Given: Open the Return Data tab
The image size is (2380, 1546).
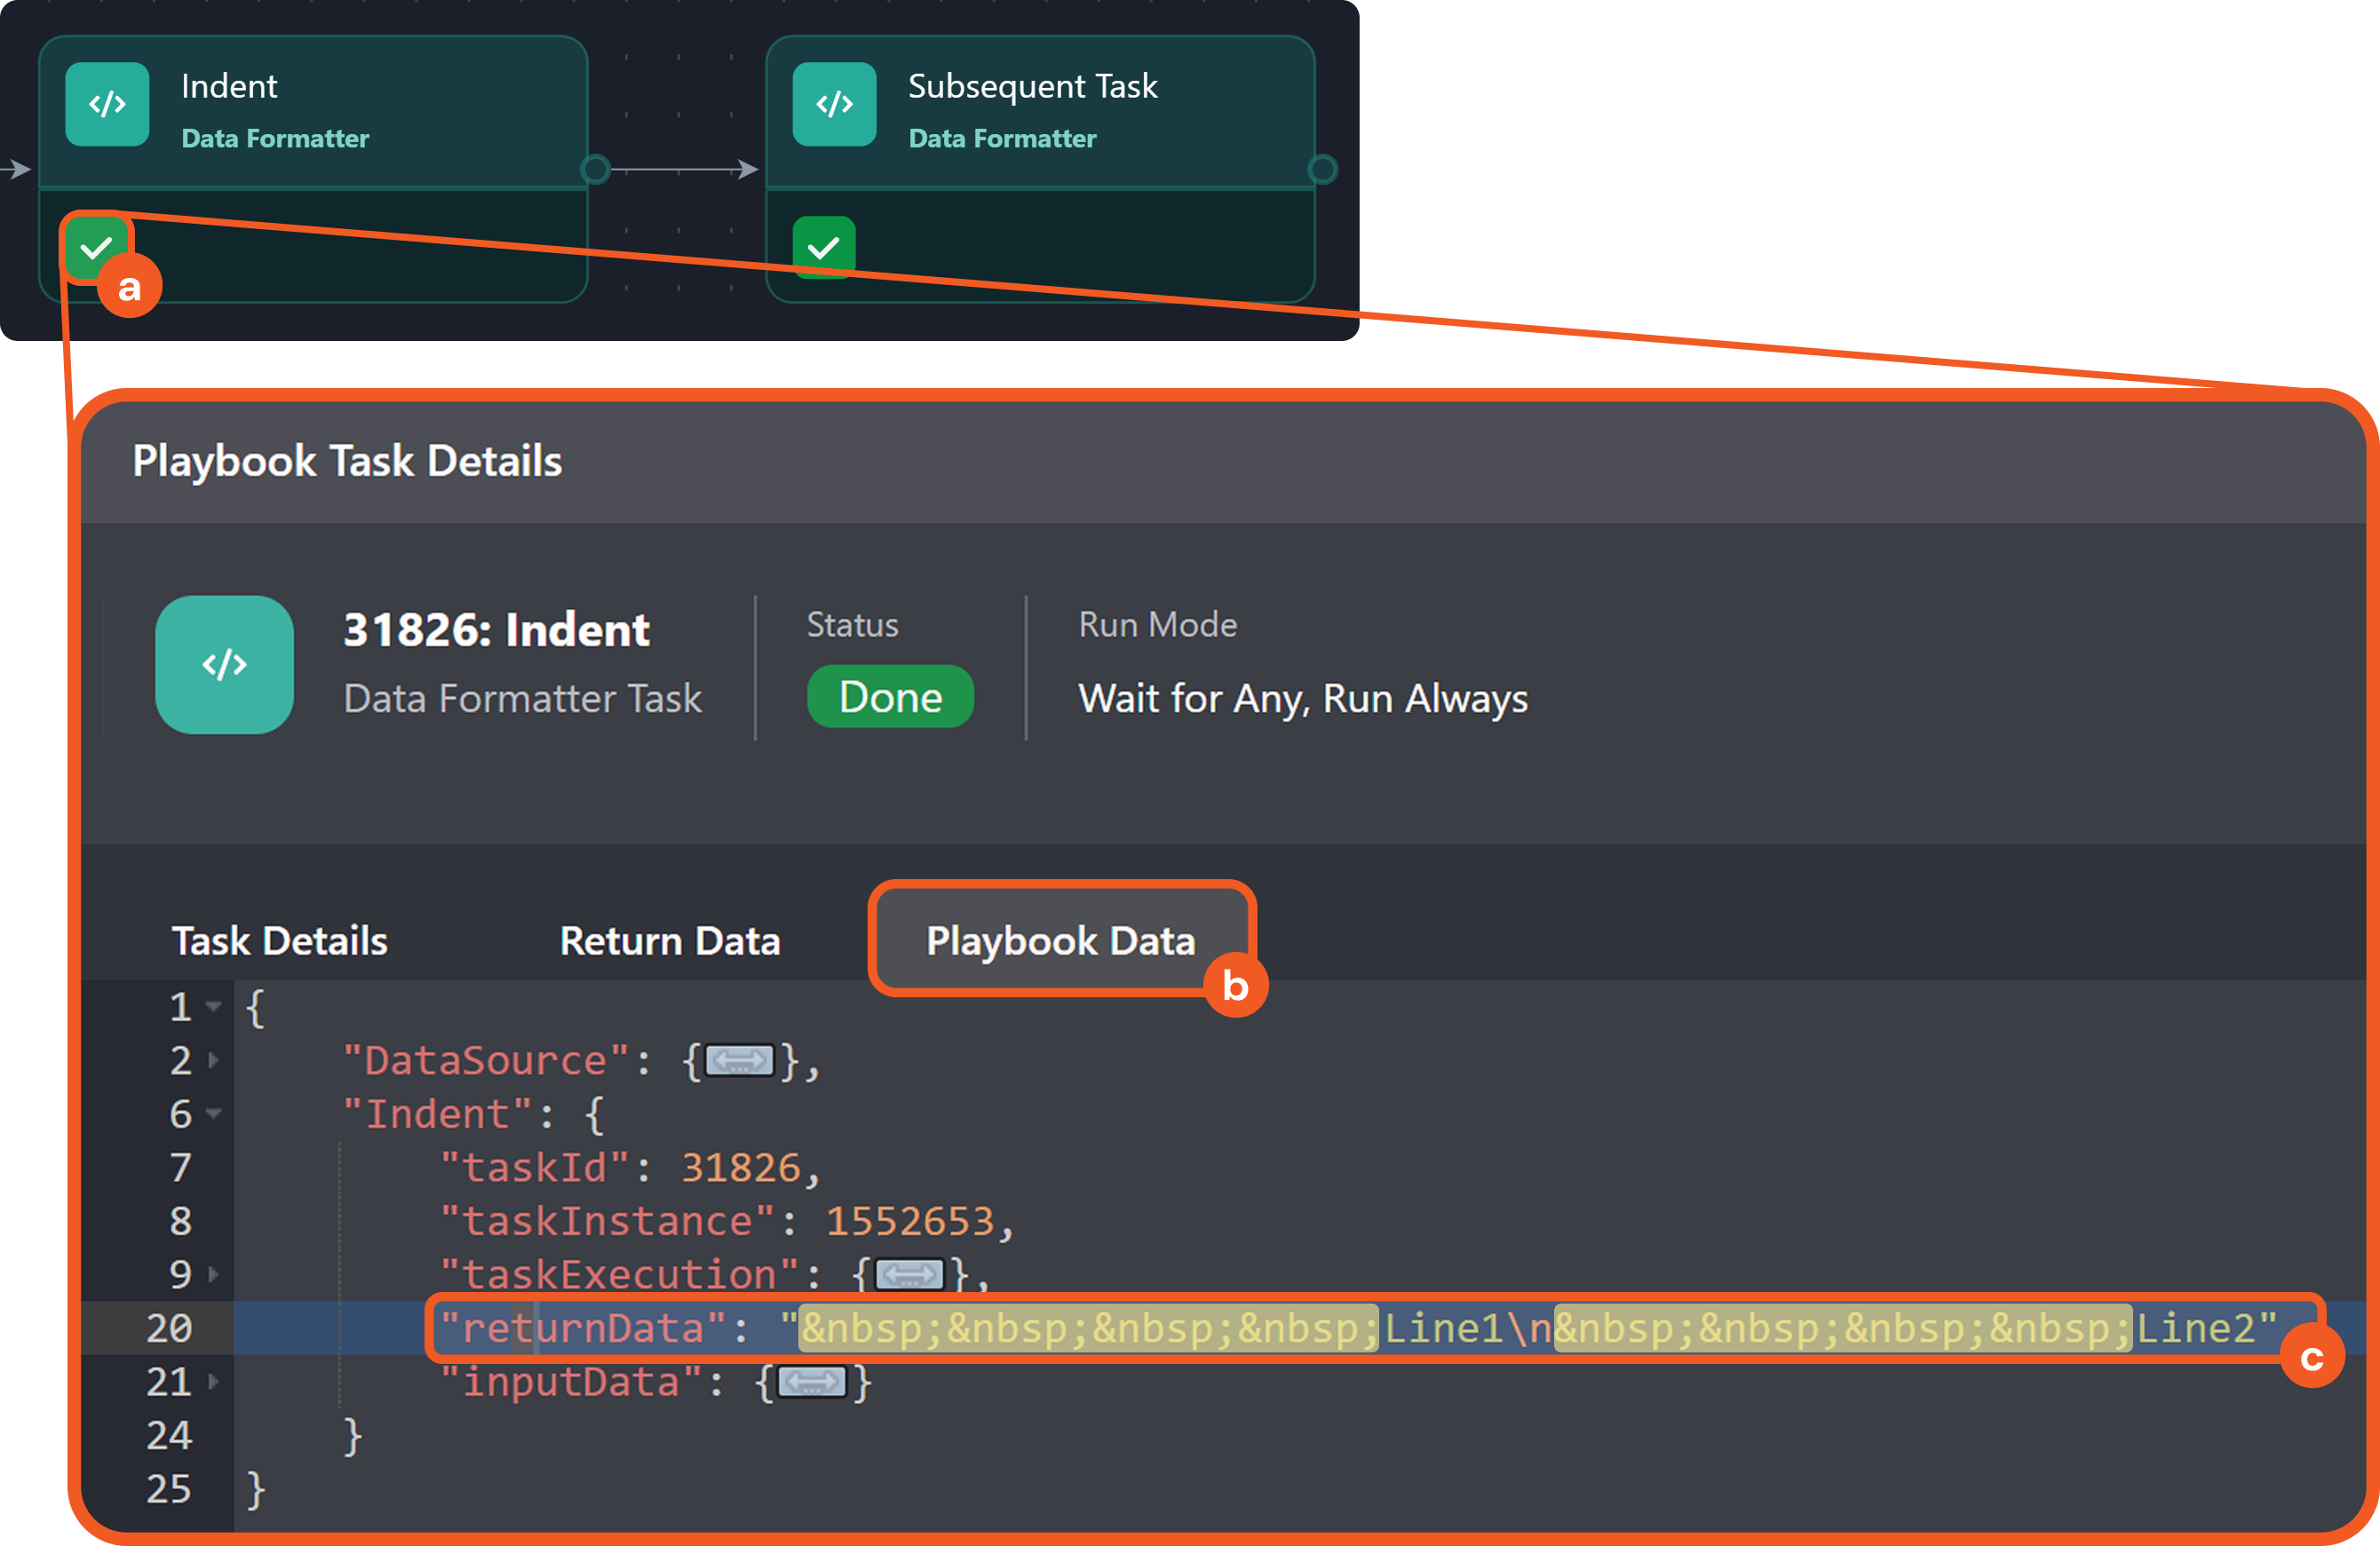Looking at the screenshot, I should coord(669,941).
